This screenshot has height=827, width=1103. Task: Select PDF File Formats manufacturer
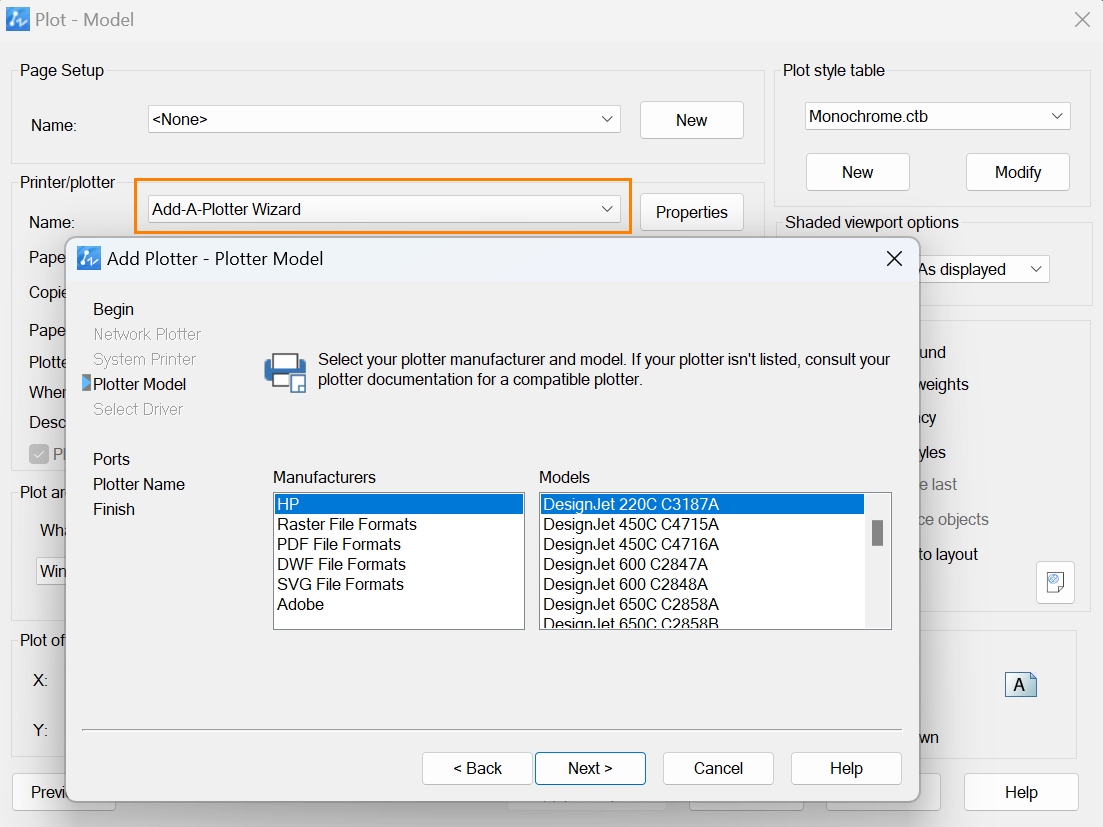399,544
